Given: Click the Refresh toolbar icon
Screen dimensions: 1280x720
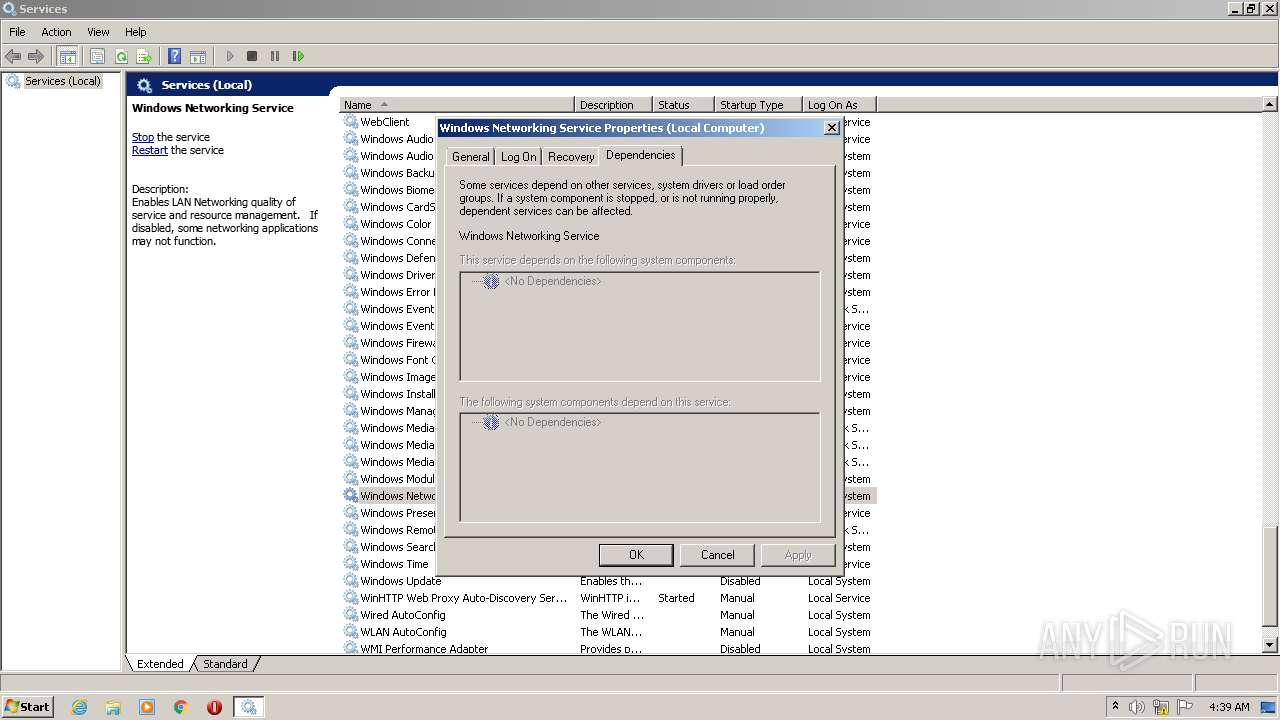Looking at the screenshot, I should [x=121, y=57].
